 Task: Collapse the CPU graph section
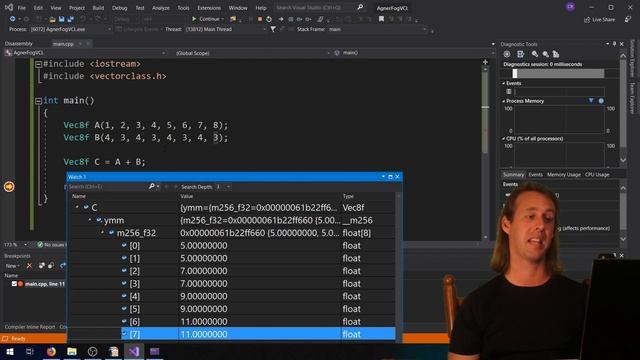pos(504,139)
